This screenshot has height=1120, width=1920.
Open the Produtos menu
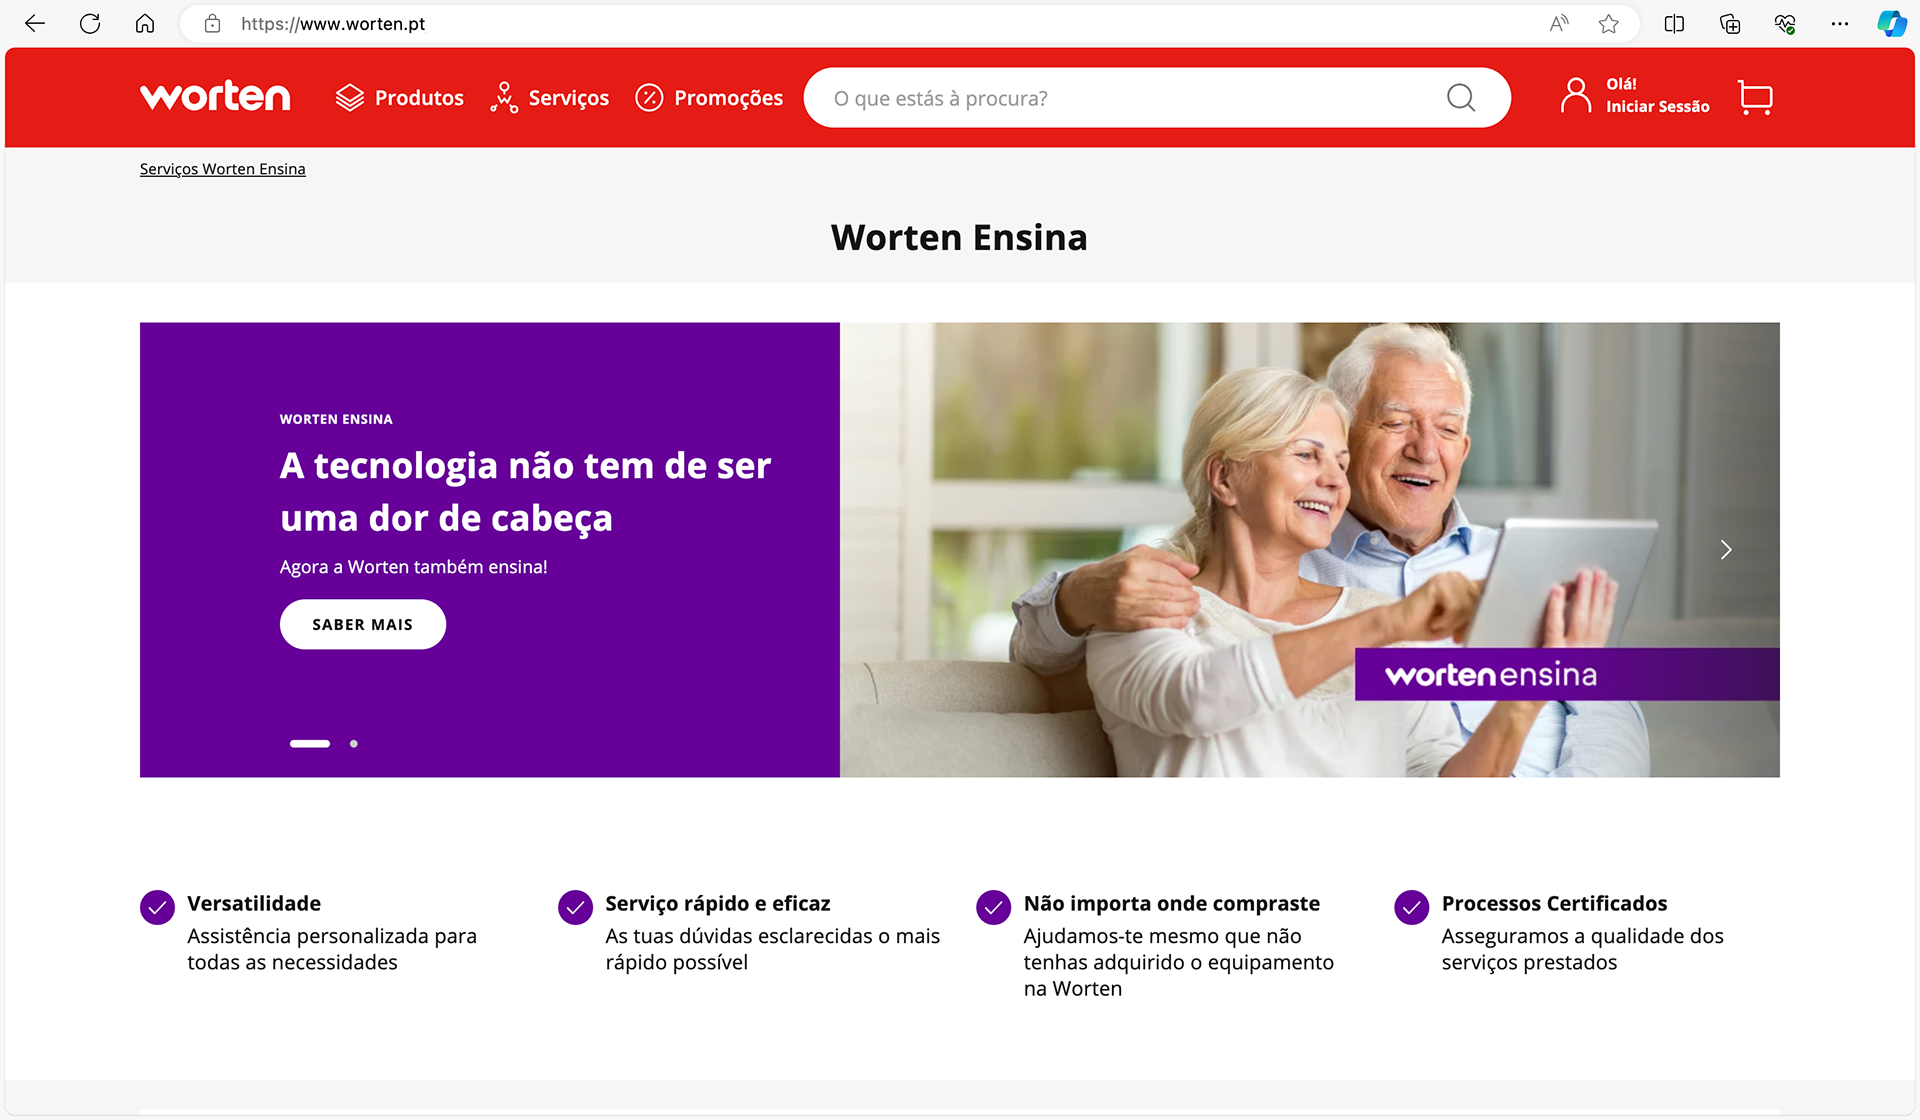click(x=400, y=98)
